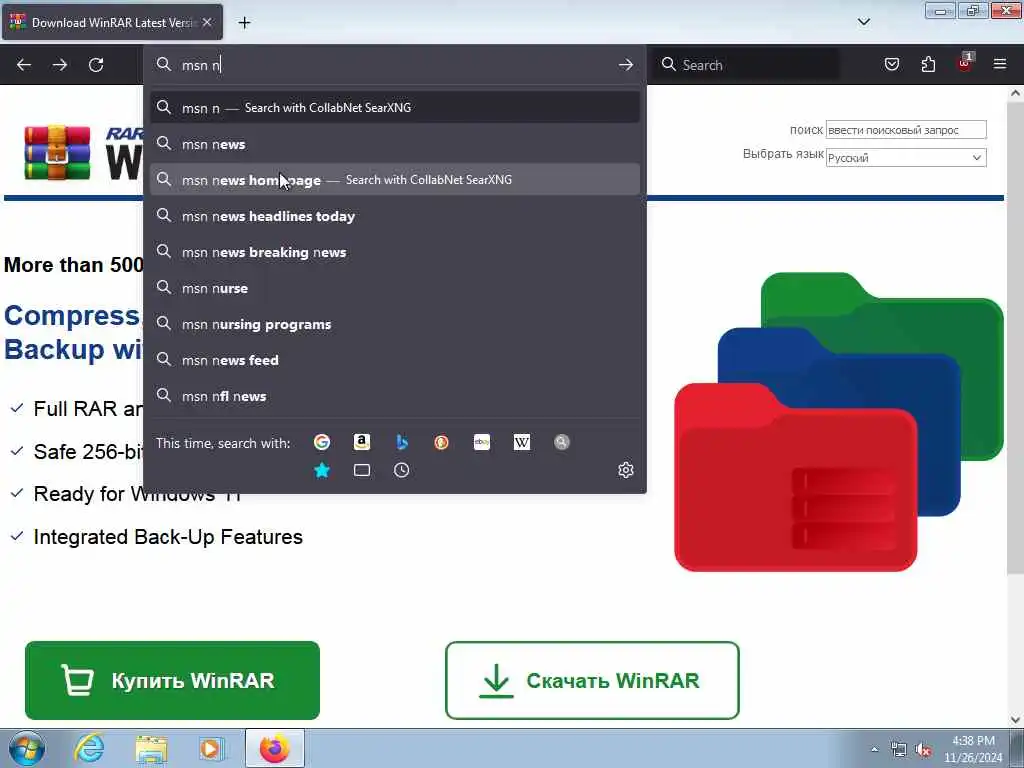Search this time with Amazon
1024x768 pixels.
click(362, 442)
